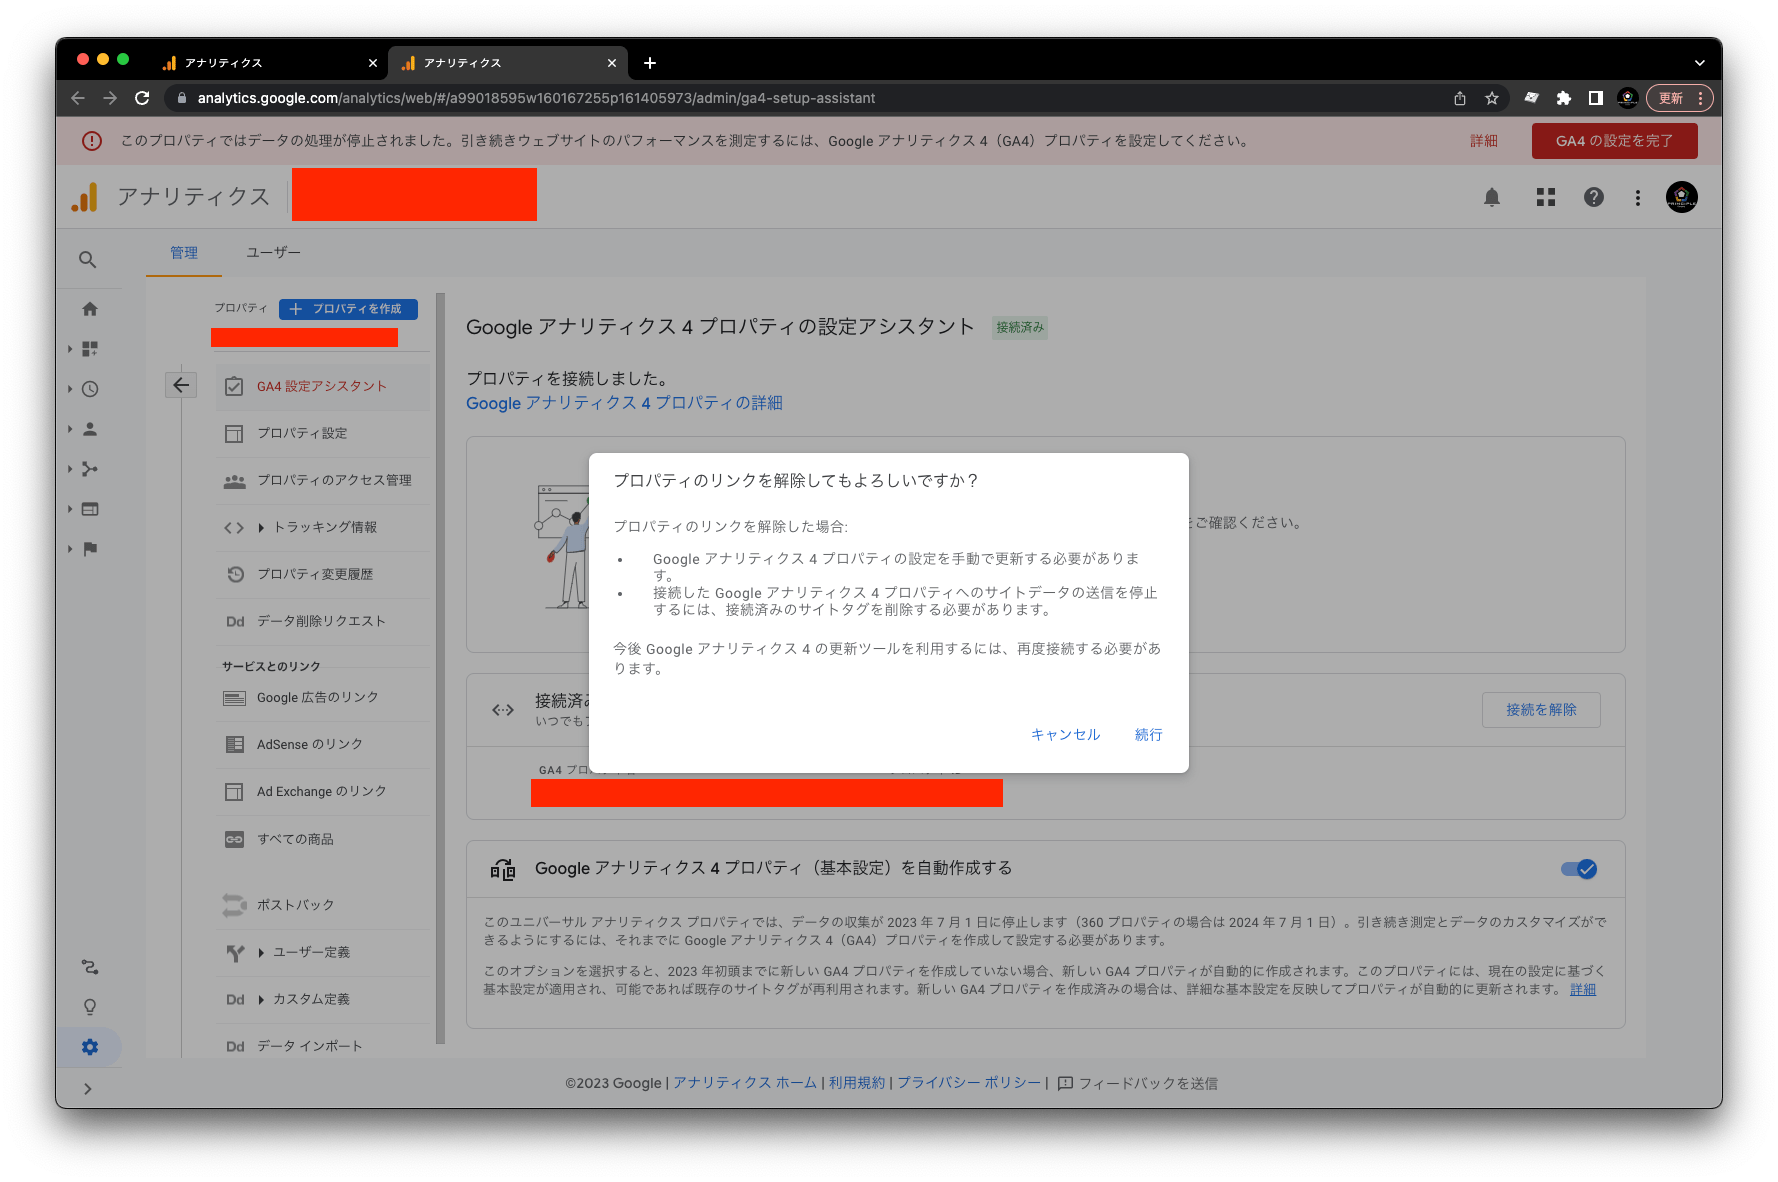This screenshot has height=1182, width=1778.
Task: Click the browser back arrow
Action: pos(78,98)
